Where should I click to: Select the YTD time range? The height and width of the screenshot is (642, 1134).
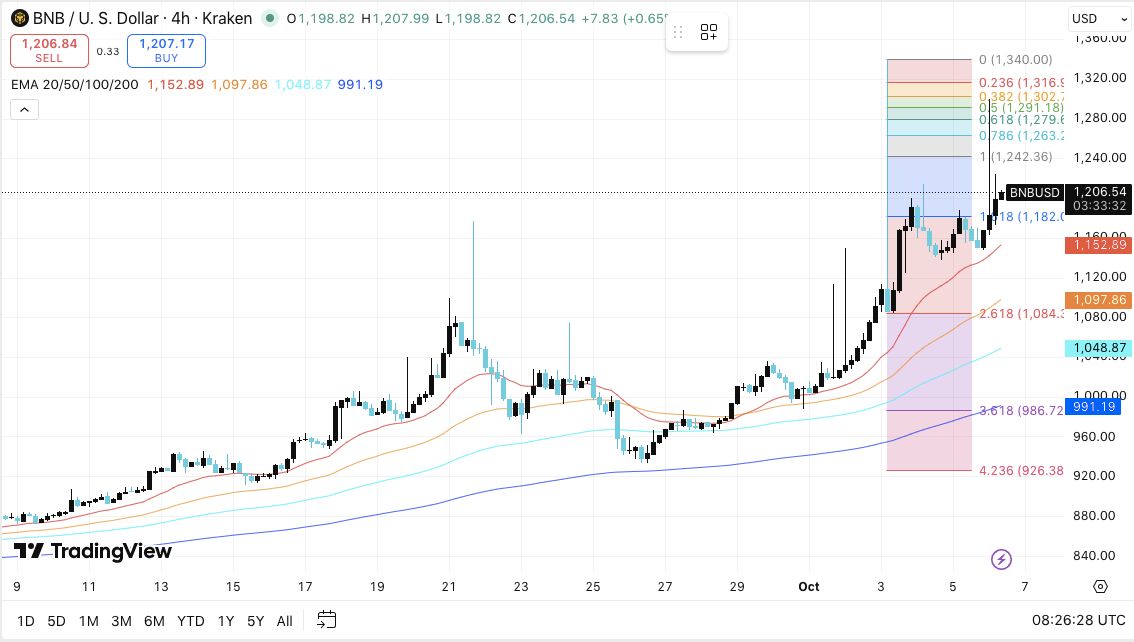[x=190, y=621]
